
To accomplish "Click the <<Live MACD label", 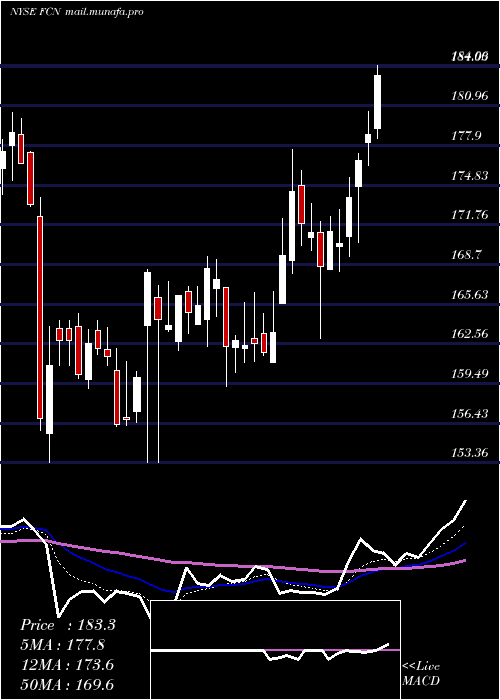I will pos(421,674).
